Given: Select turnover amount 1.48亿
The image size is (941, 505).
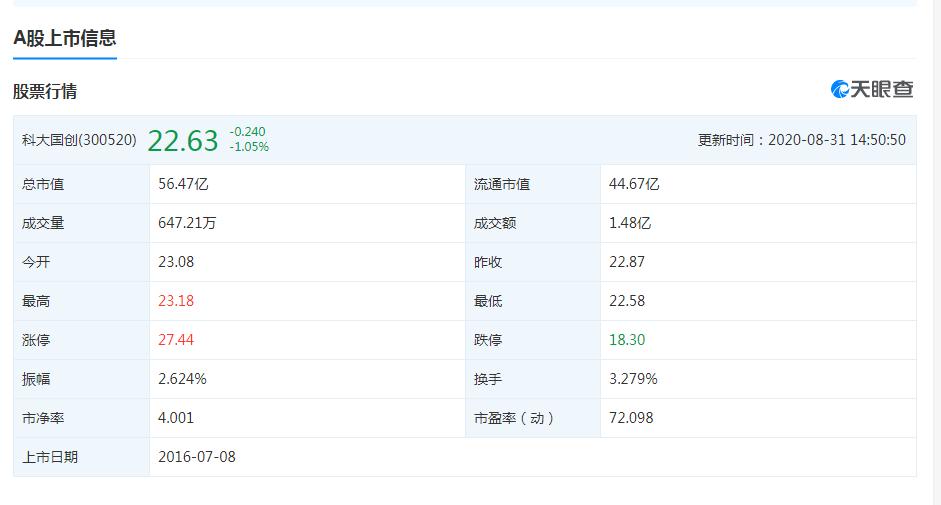Looking at the screenshot, I should coord(630,223).
